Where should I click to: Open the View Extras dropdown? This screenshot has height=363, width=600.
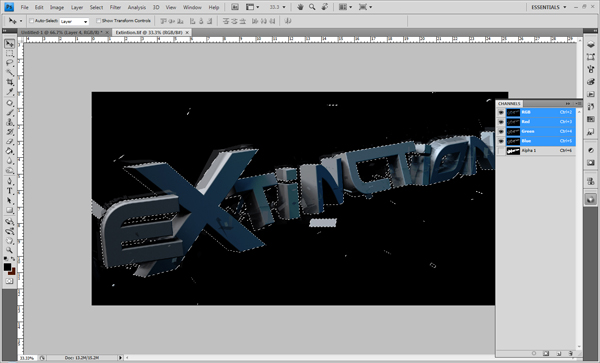252,7
